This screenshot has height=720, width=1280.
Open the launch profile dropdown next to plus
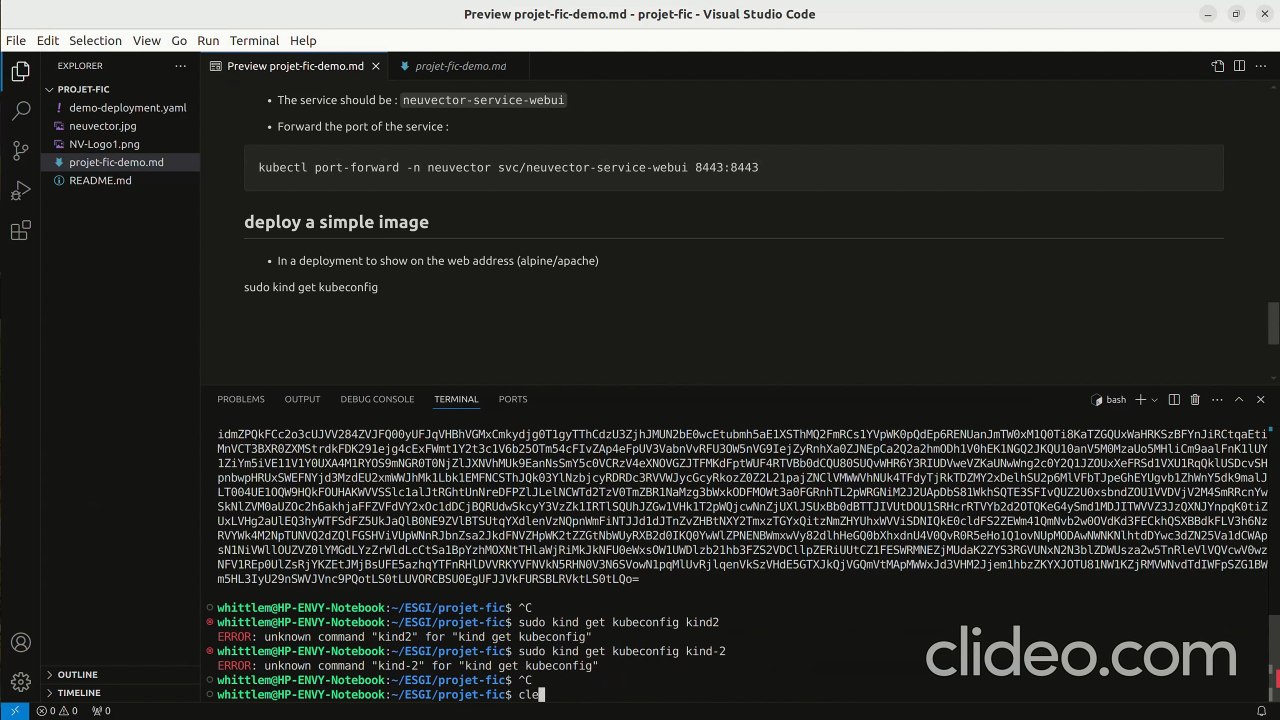[x=1154, y=400]
